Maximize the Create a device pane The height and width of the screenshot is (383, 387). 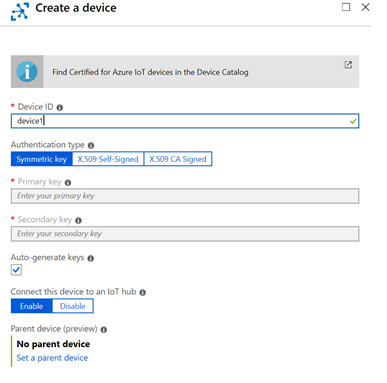[346, 7]
